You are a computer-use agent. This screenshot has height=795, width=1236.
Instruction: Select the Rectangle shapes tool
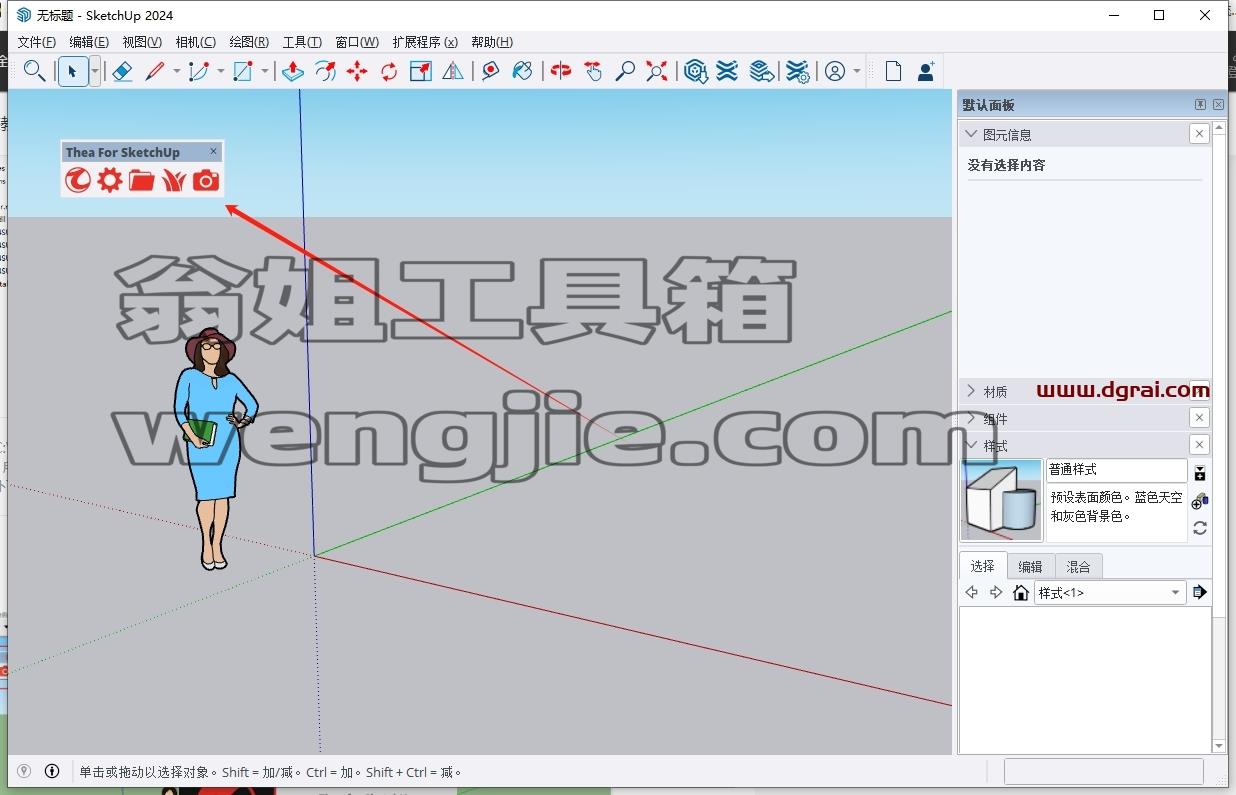(243, 71)
